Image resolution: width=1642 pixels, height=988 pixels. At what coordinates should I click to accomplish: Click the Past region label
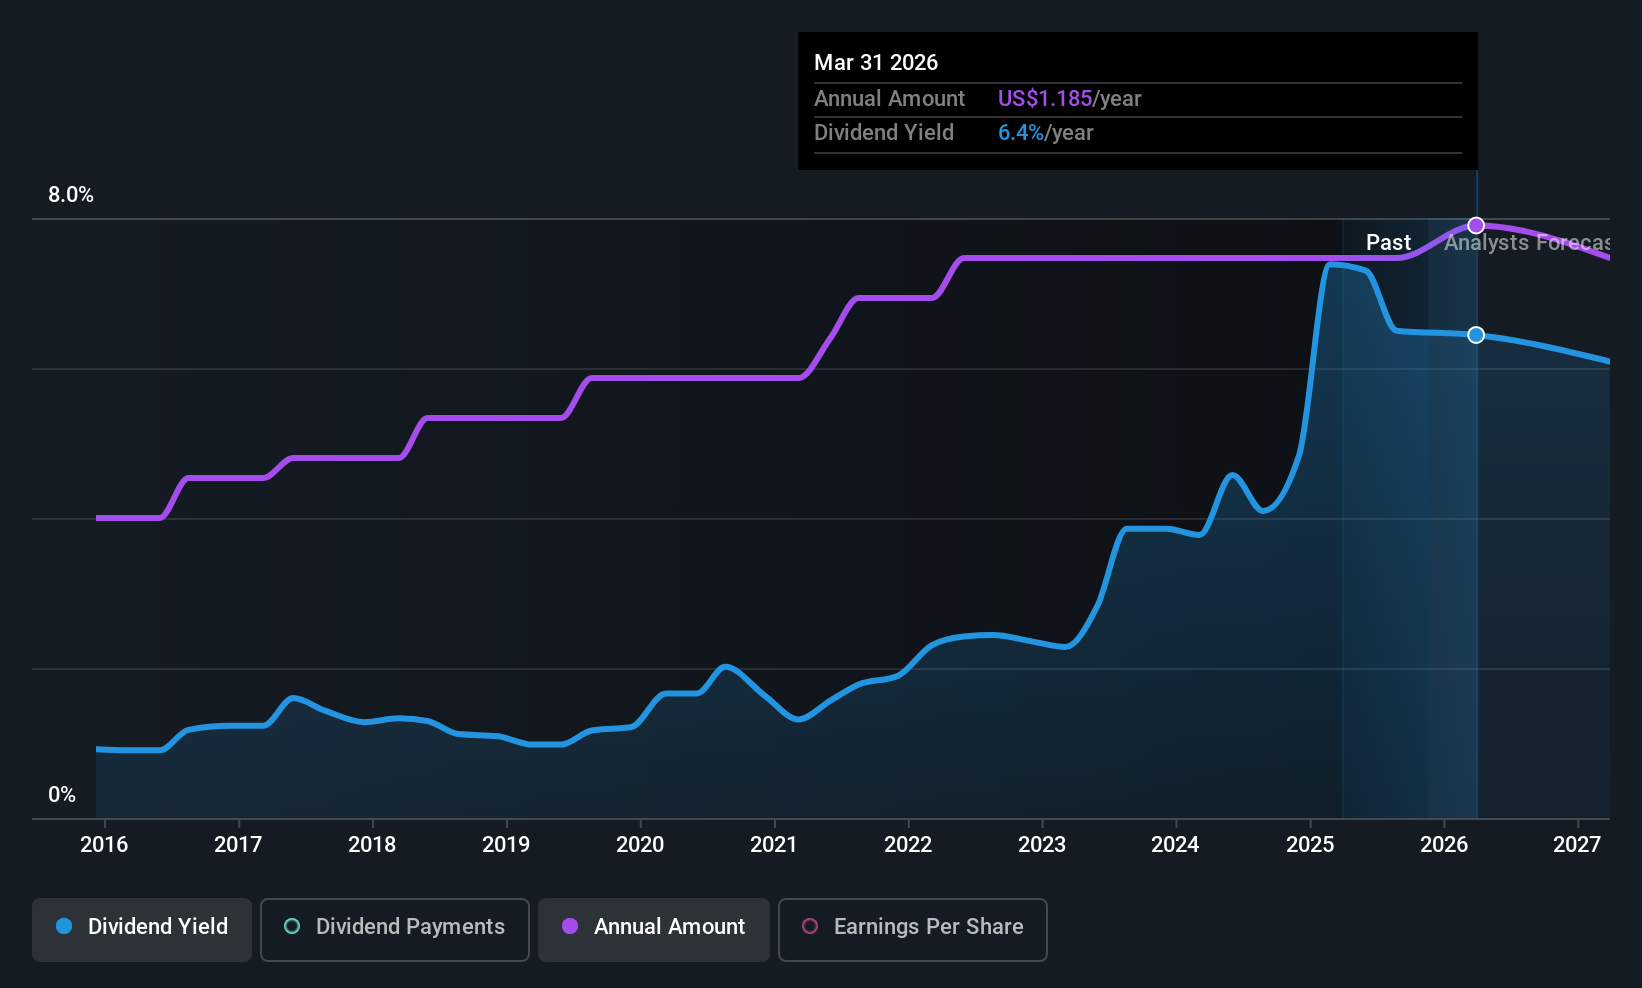pos(1388,243)
